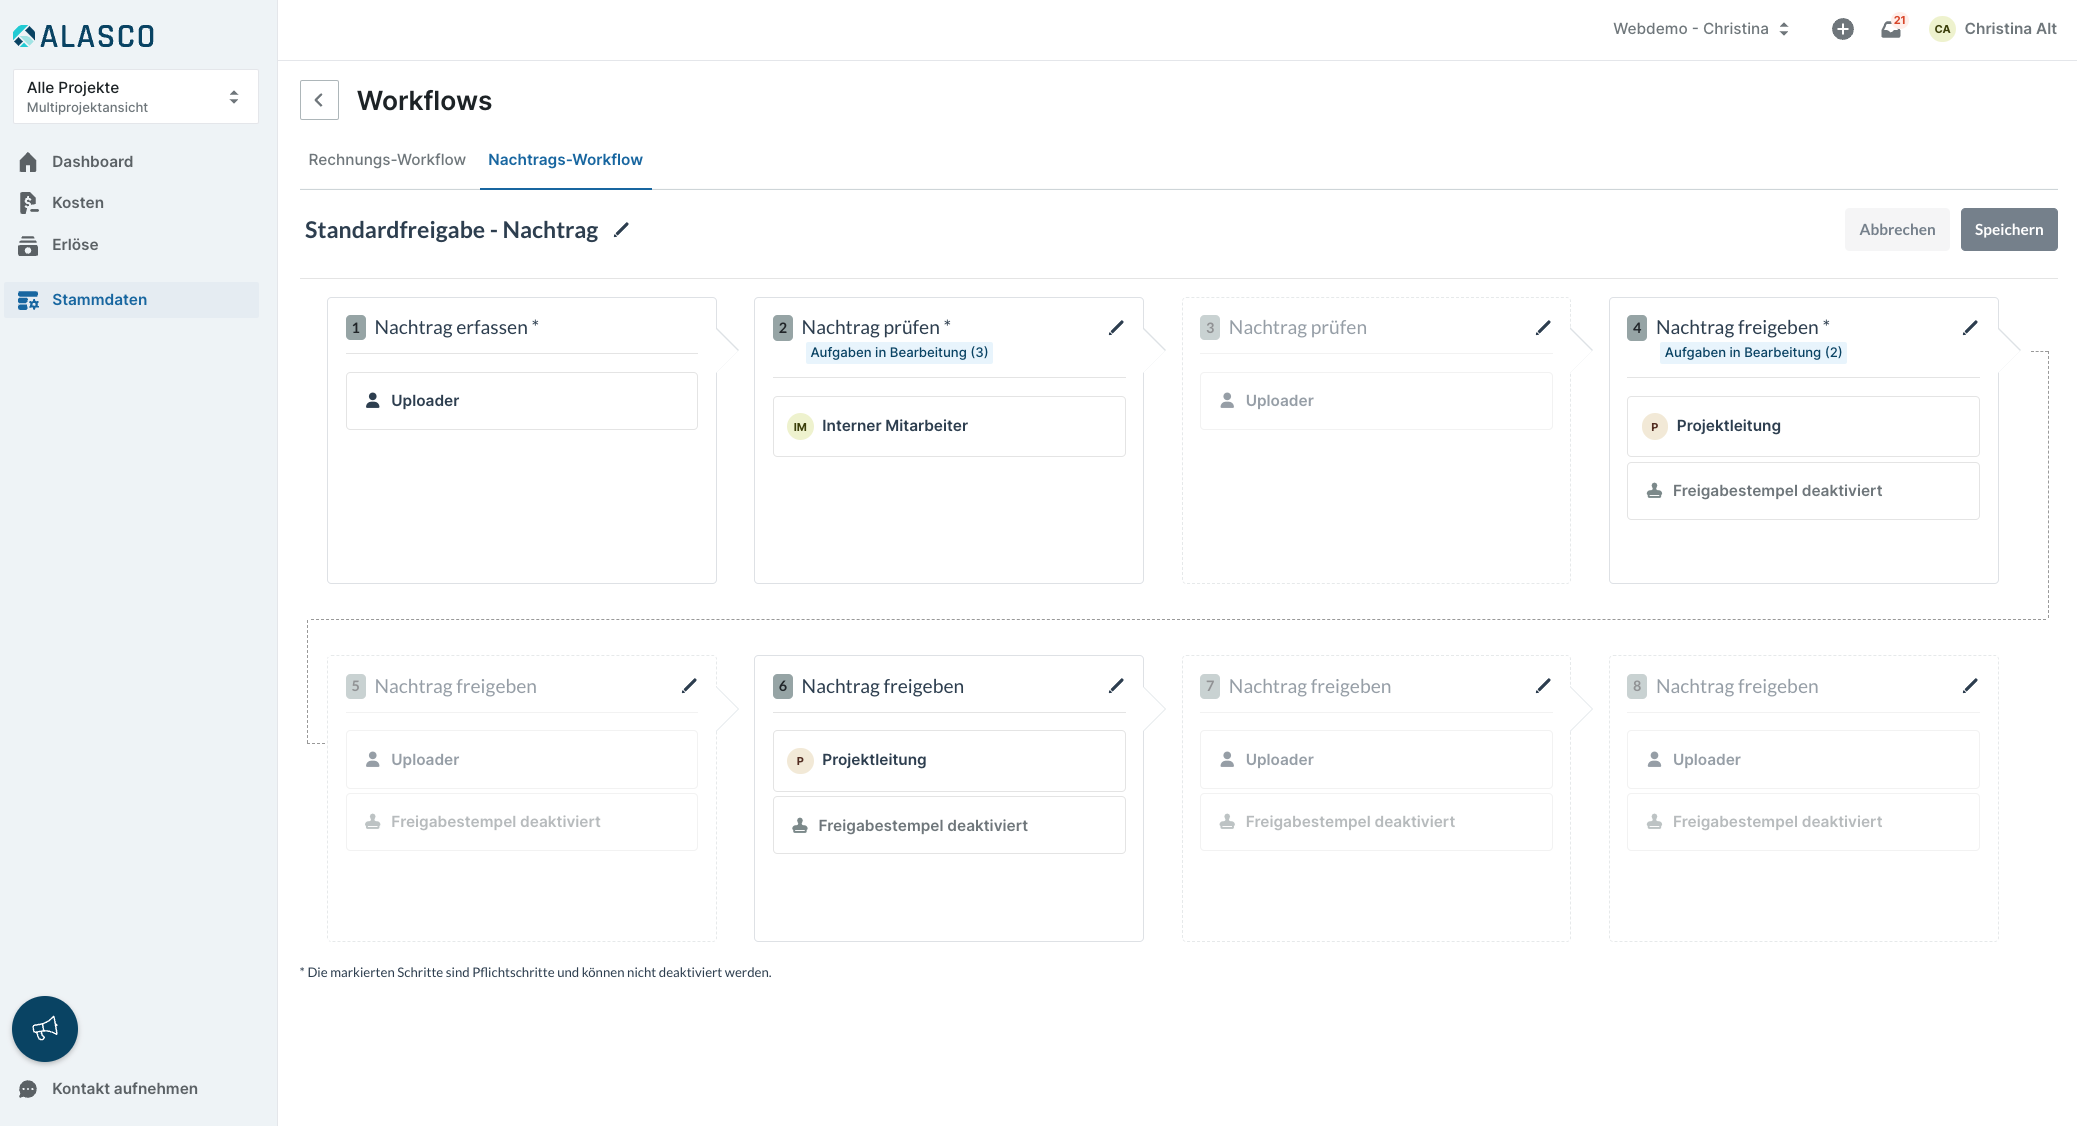Click pencil icon on step 2 Nachtrag prüfen
Screen dimensions: 2077x1126
click(x=1116, y=328)
